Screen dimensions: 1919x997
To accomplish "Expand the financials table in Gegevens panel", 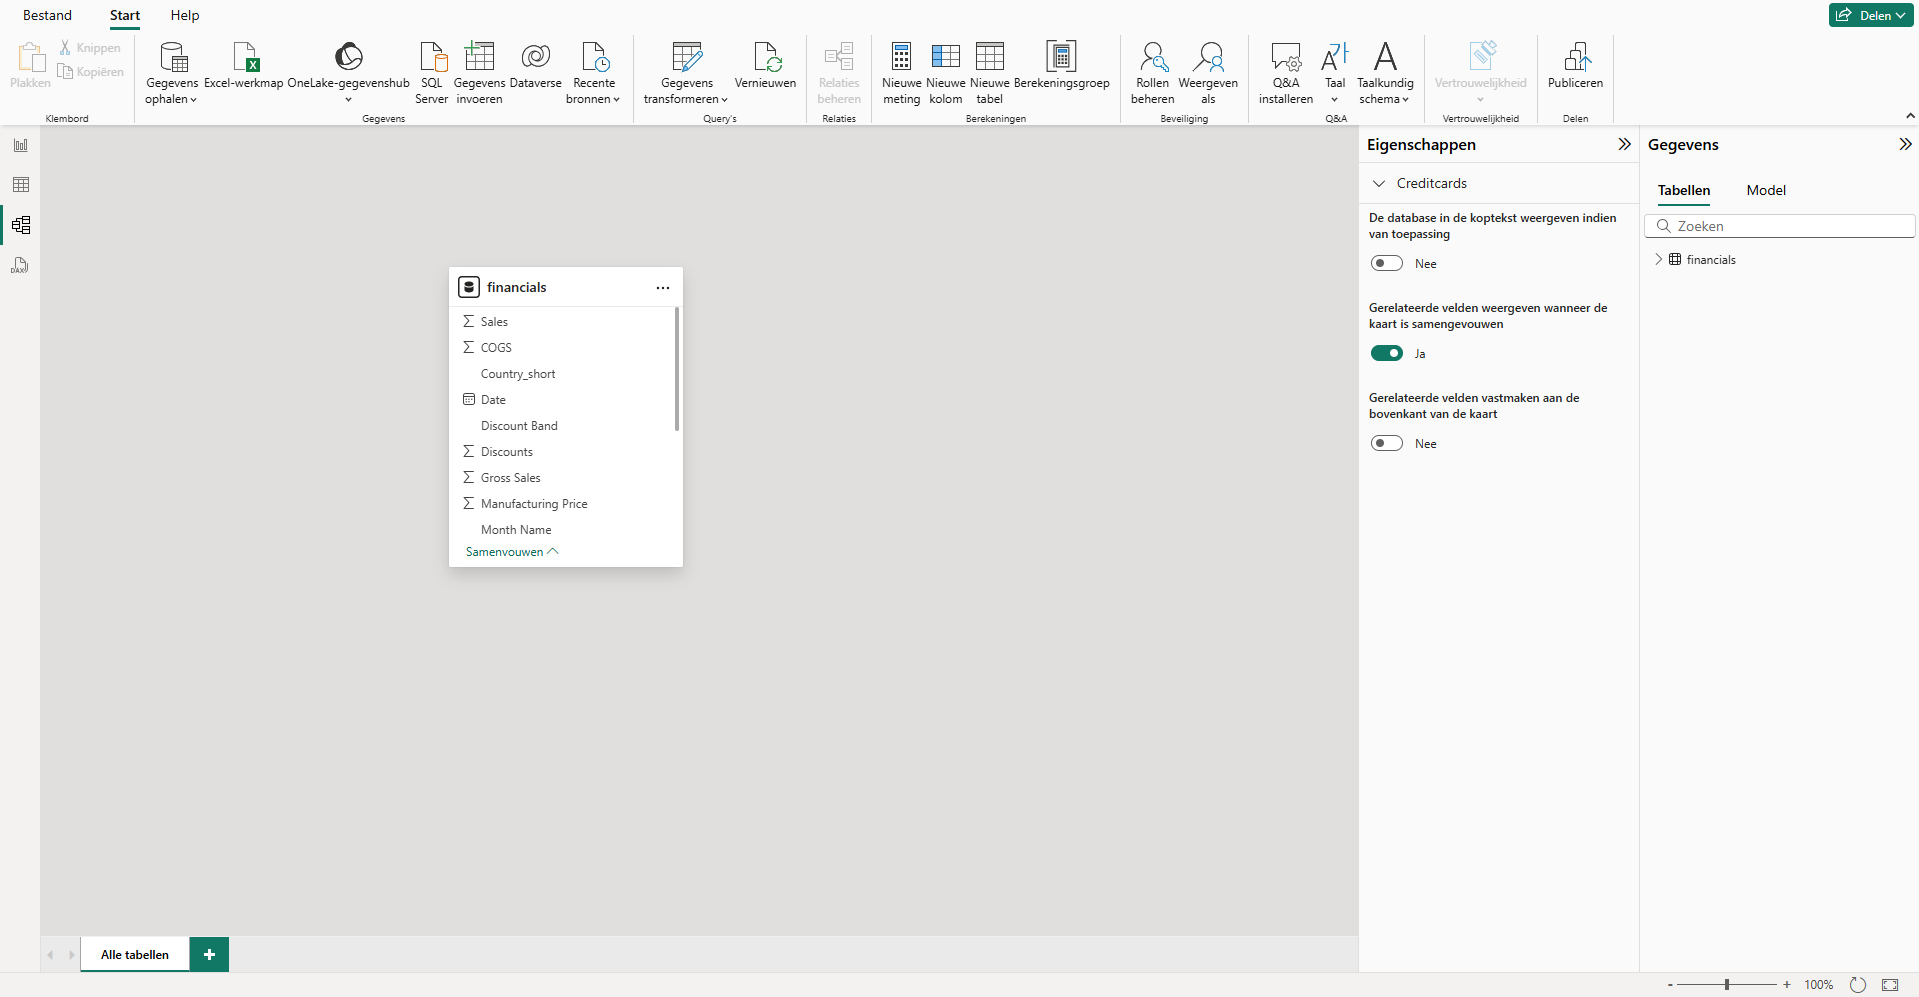I will coord(1660,259).
